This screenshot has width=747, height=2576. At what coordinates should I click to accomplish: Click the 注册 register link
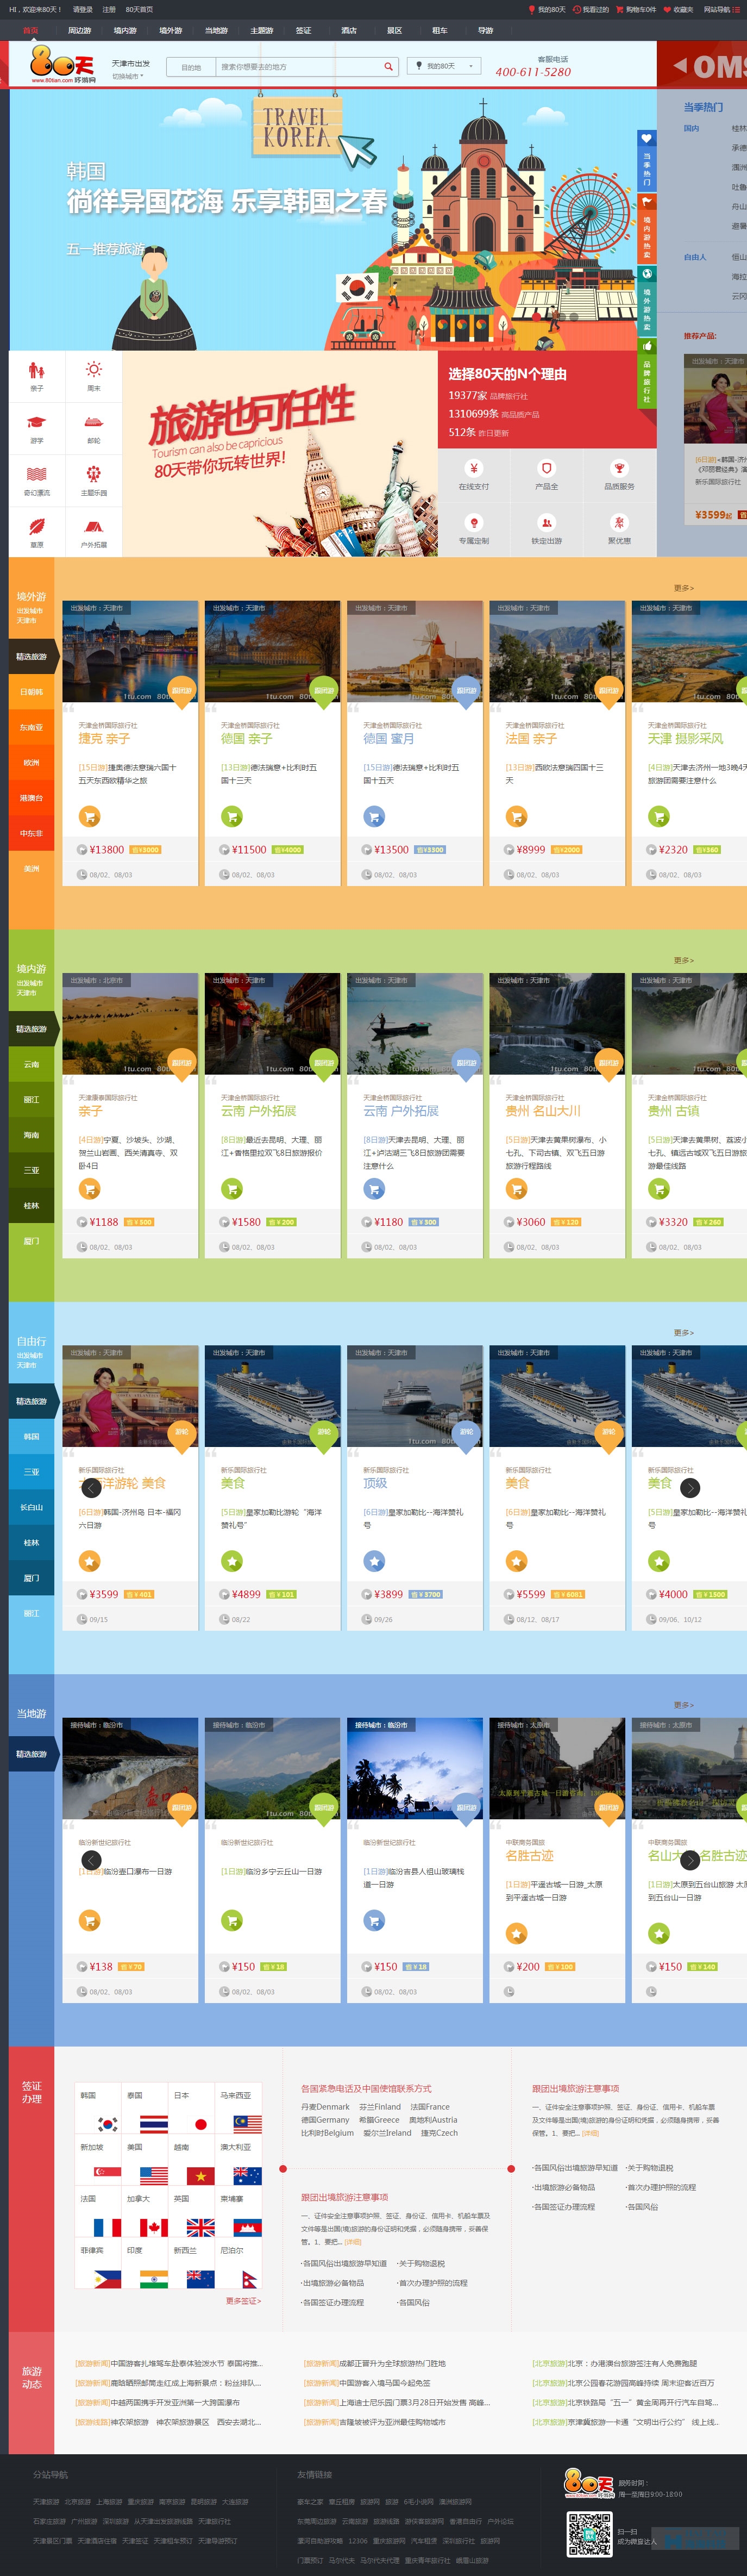point(109,9)
